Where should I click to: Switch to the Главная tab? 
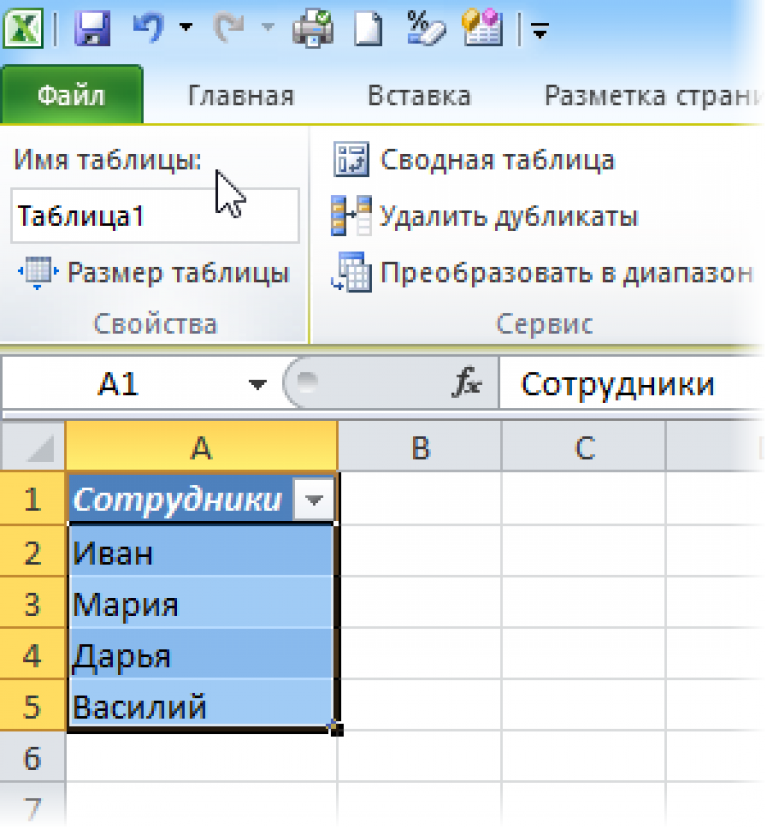pyautogui.click(x=241, y=96)
